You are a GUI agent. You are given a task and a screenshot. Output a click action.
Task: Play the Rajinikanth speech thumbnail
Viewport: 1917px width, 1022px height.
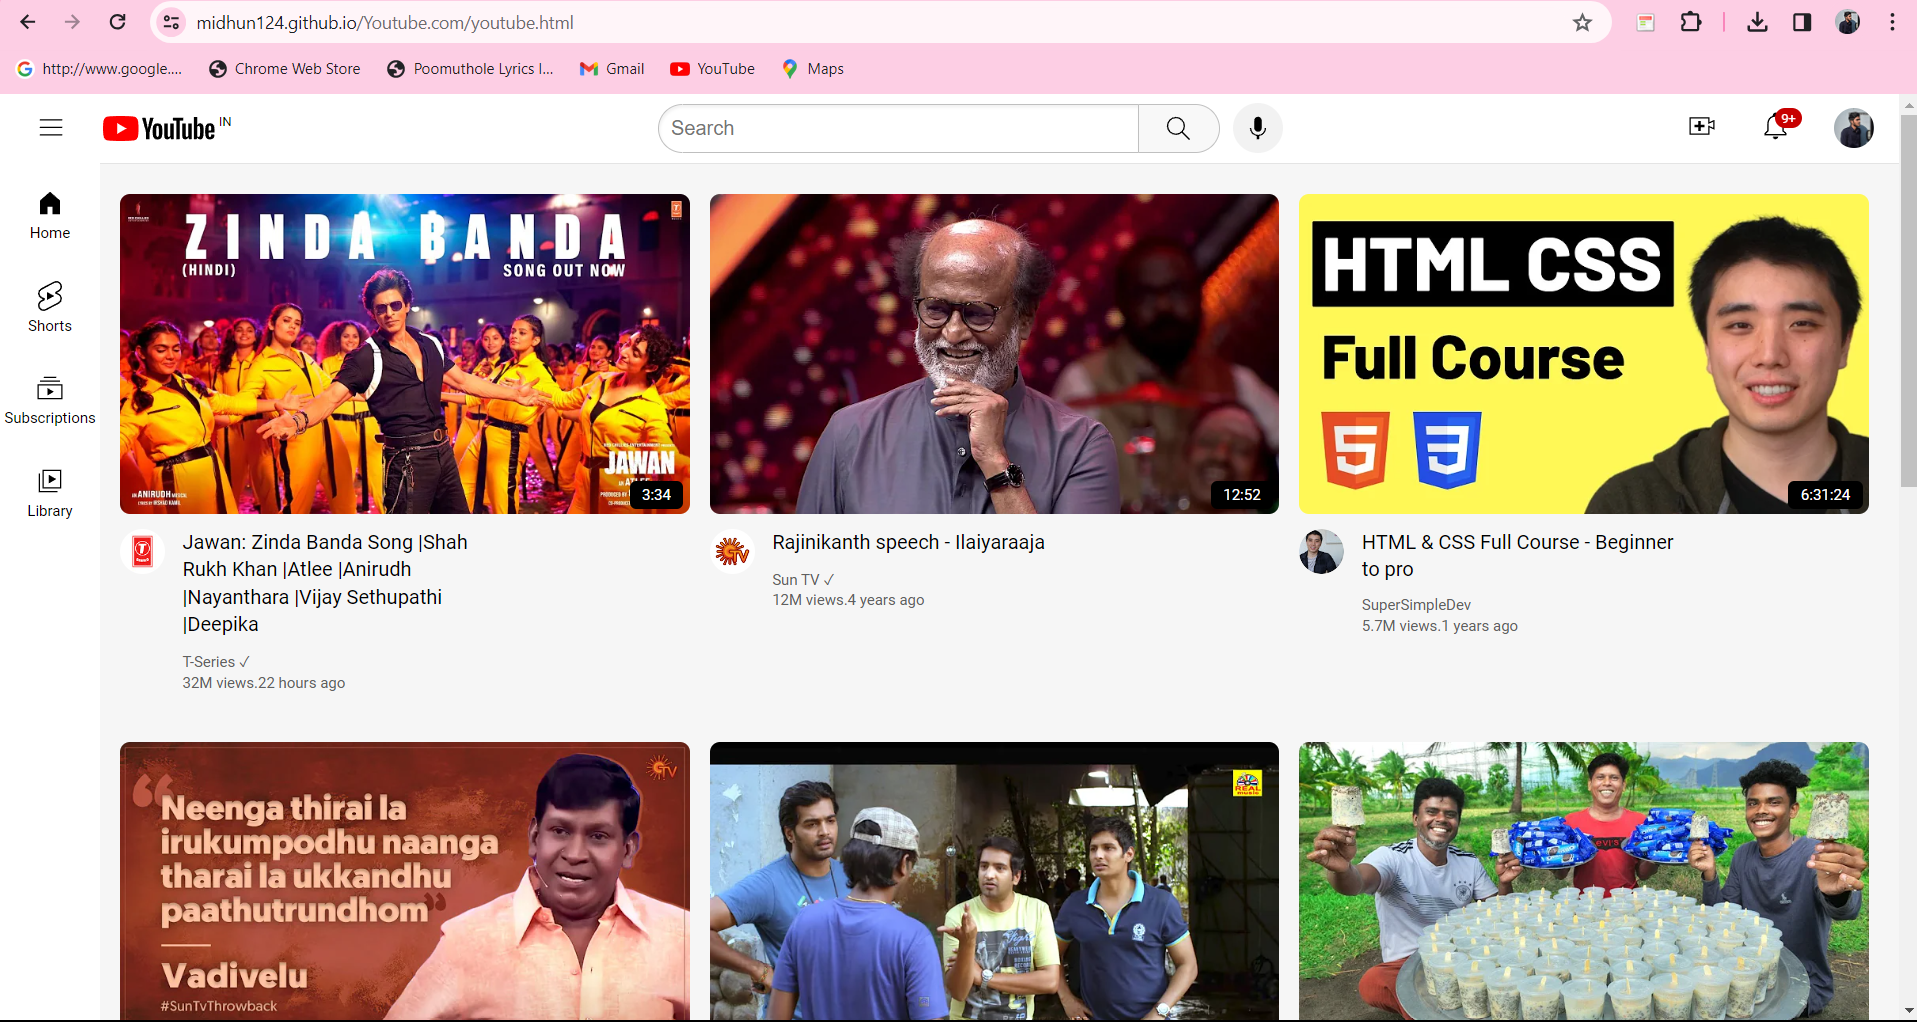pyautogui.click(x=994, y=354)
